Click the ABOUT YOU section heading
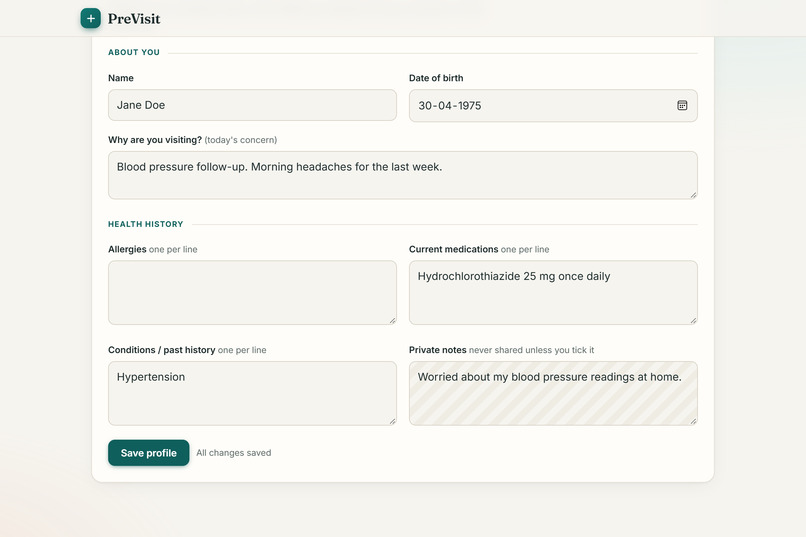Screen dimensions: 806x537 tap(134, 52)
